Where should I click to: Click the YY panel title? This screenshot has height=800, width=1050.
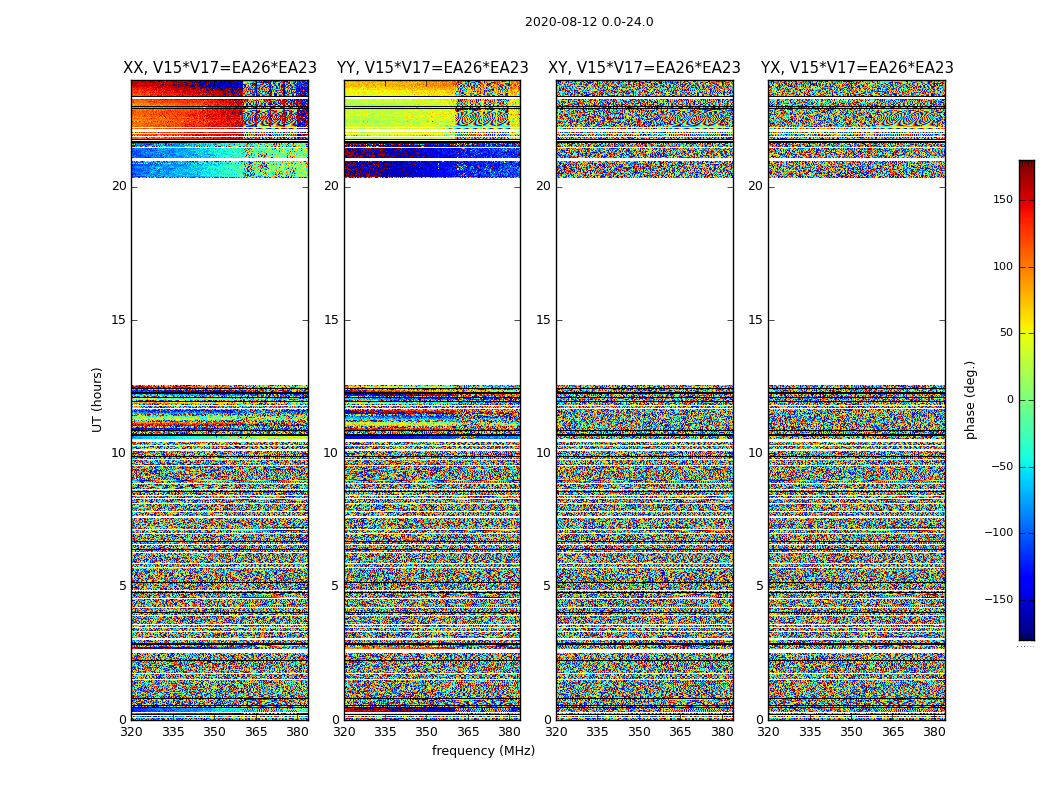(x=433, y=68)
